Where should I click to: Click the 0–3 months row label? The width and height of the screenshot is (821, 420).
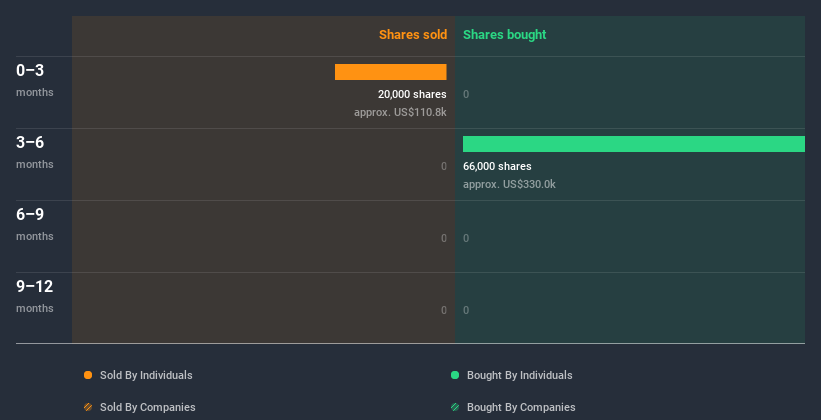tap(35, 80)
